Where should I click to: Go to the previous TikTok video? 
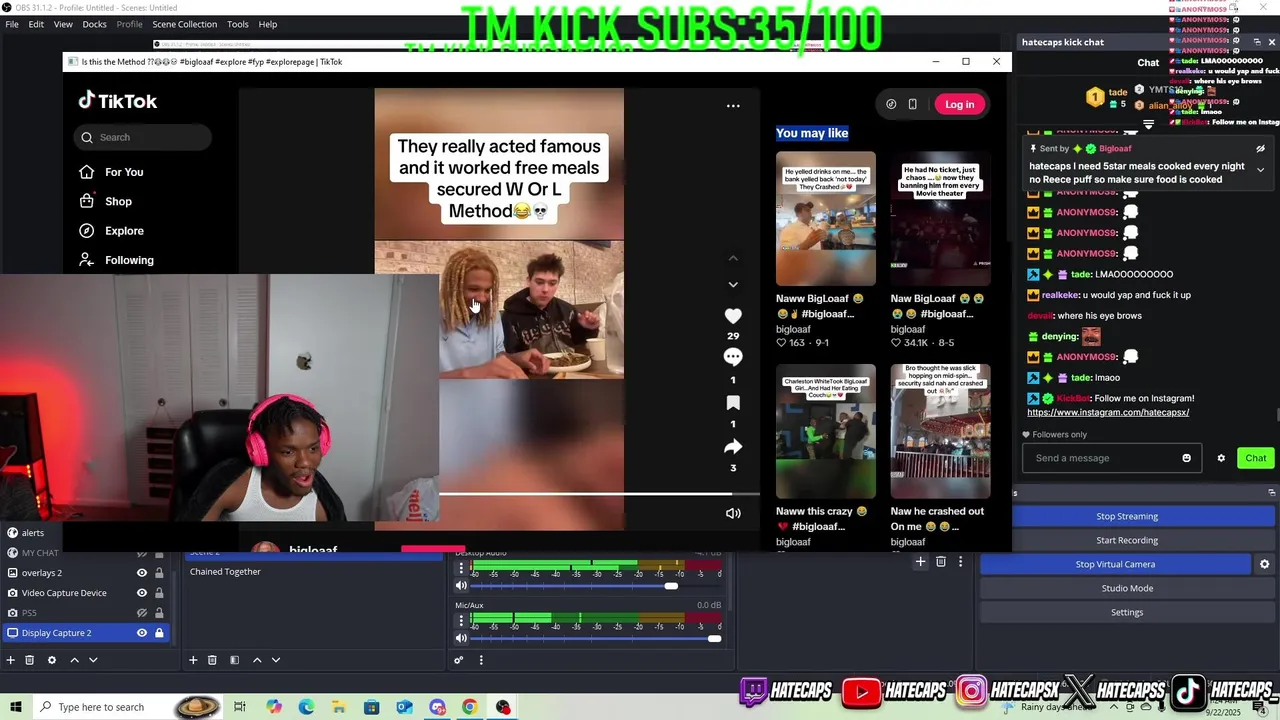pyautogui.click(x=733, y=258)
